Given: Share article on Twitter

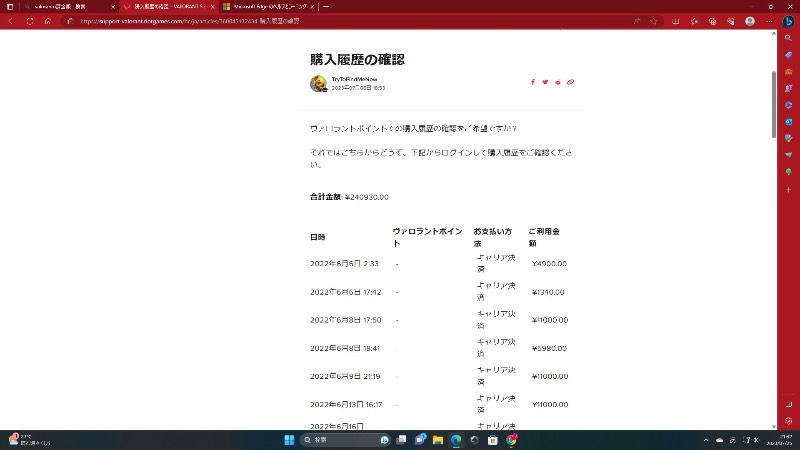Looking at the screenshot, I should [x=545, y=82].
